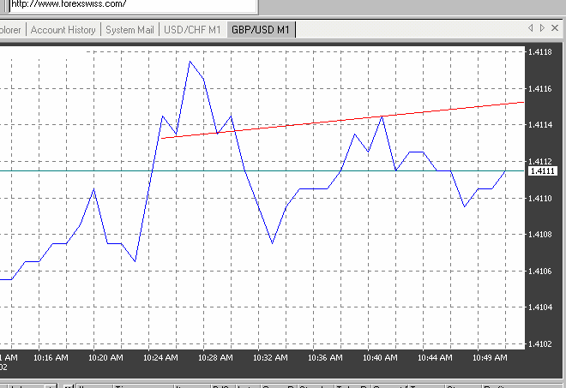The width and height of the screenshot is (566, 388).
Task: Click the 1.4104 price scale label
Action: (540, 307)
